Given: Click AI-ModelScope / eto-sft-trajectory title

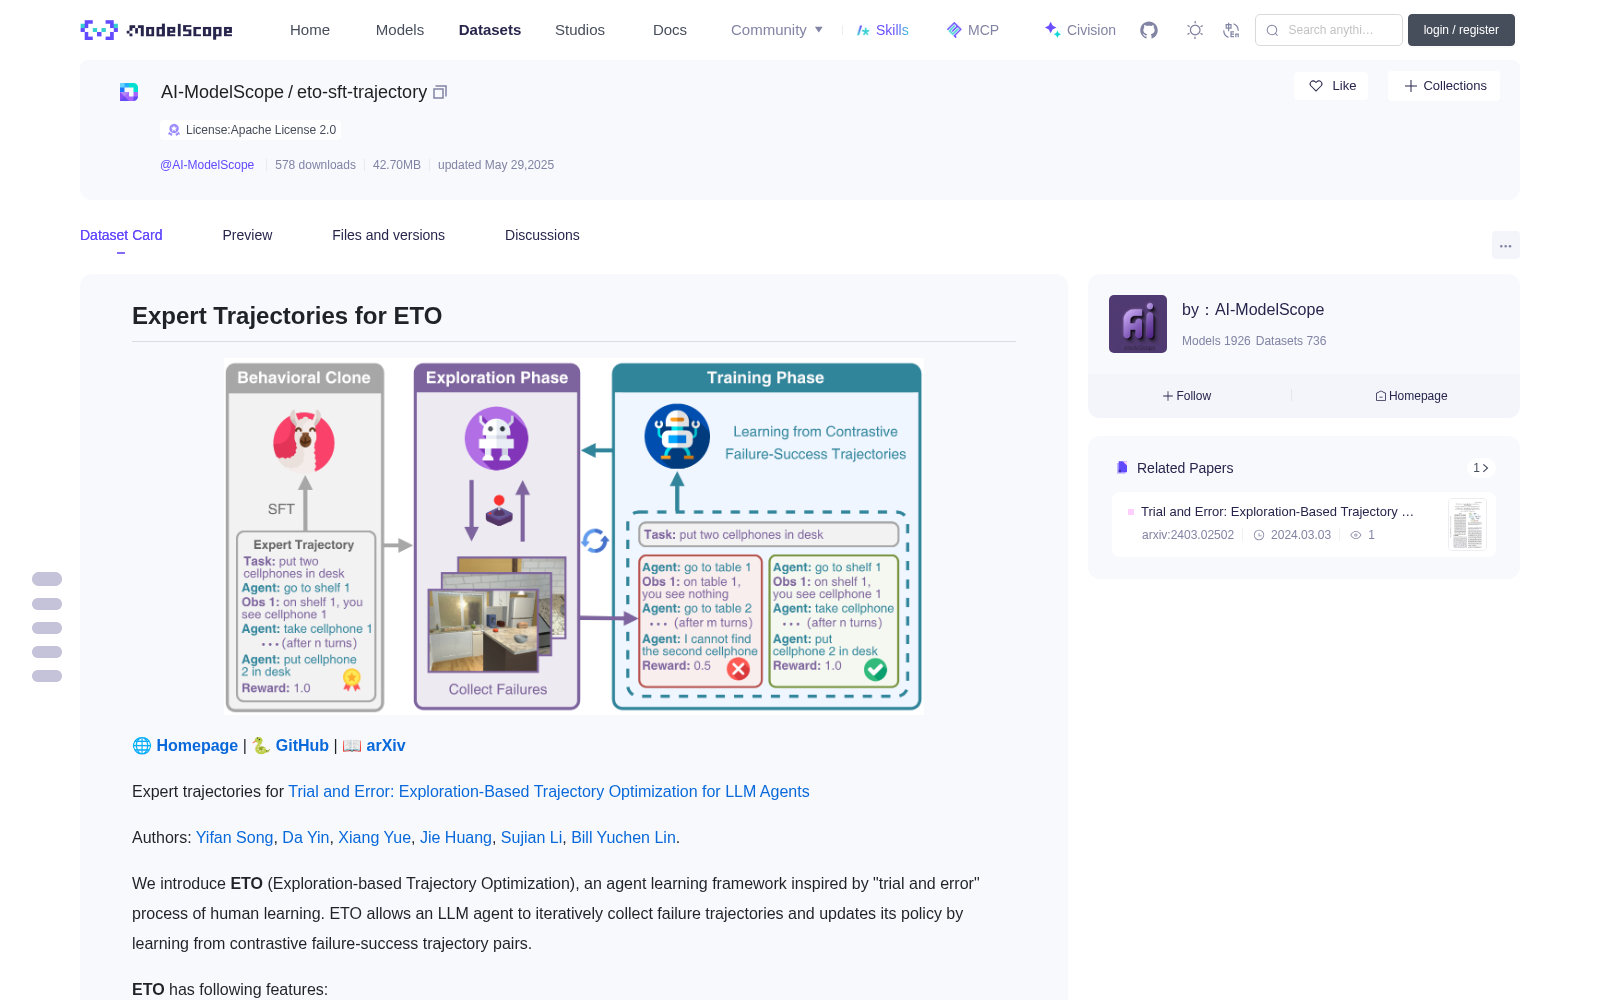Looking at the screenshot, I should pyautogui.click(x=294, y=92).
